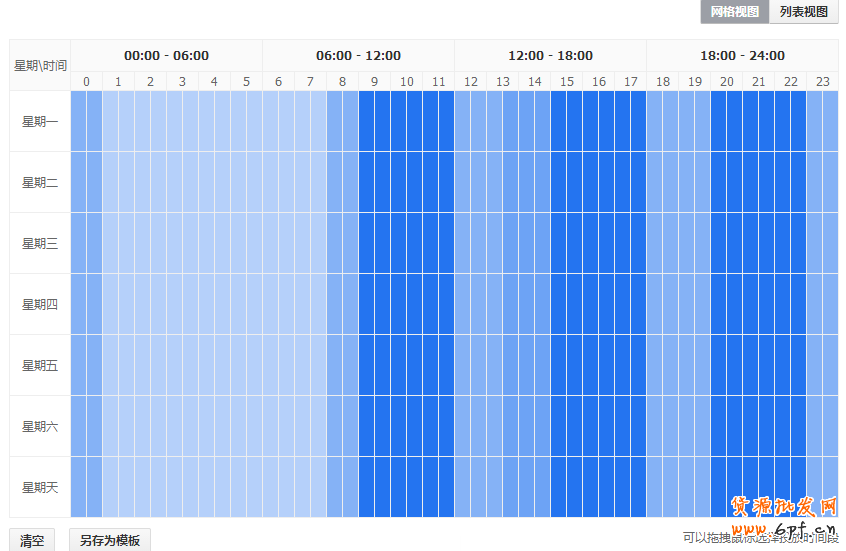
Task: Click hour 15 column header
Action: (x=566, y=82)
